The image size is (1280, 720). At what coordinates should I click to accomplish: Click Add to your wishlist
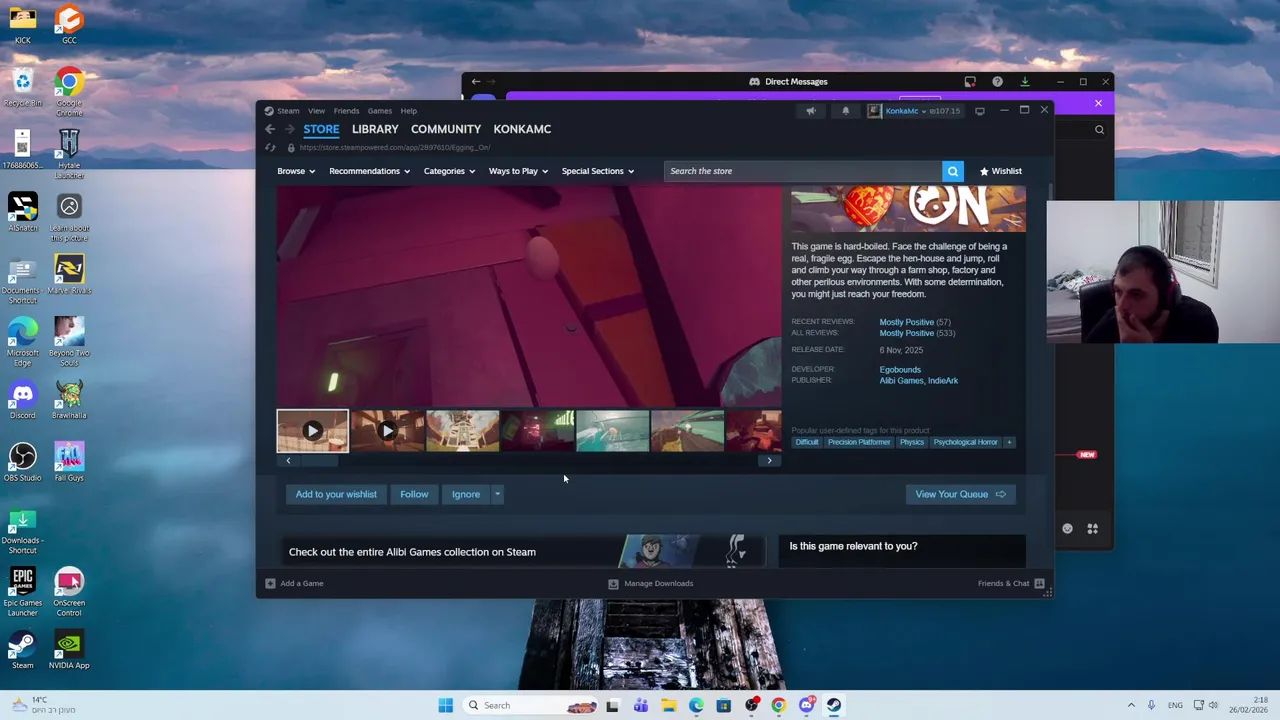point(336,494)
